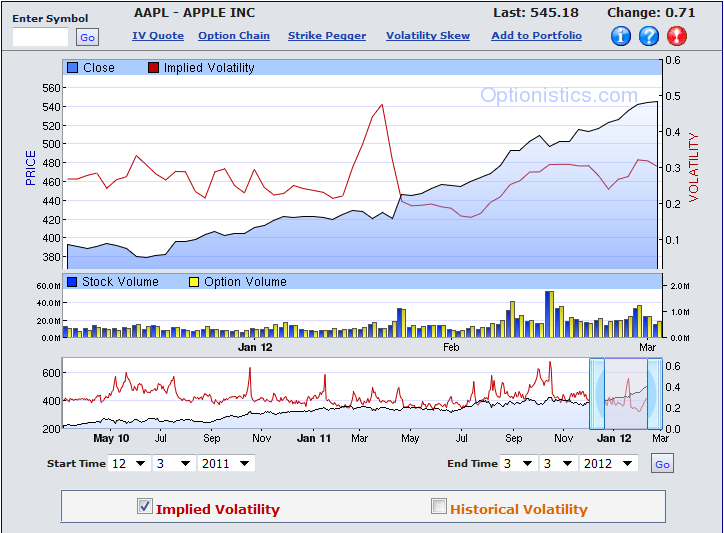Open the Volatility Skew link

pyautogui.click(x=428, y=36)
